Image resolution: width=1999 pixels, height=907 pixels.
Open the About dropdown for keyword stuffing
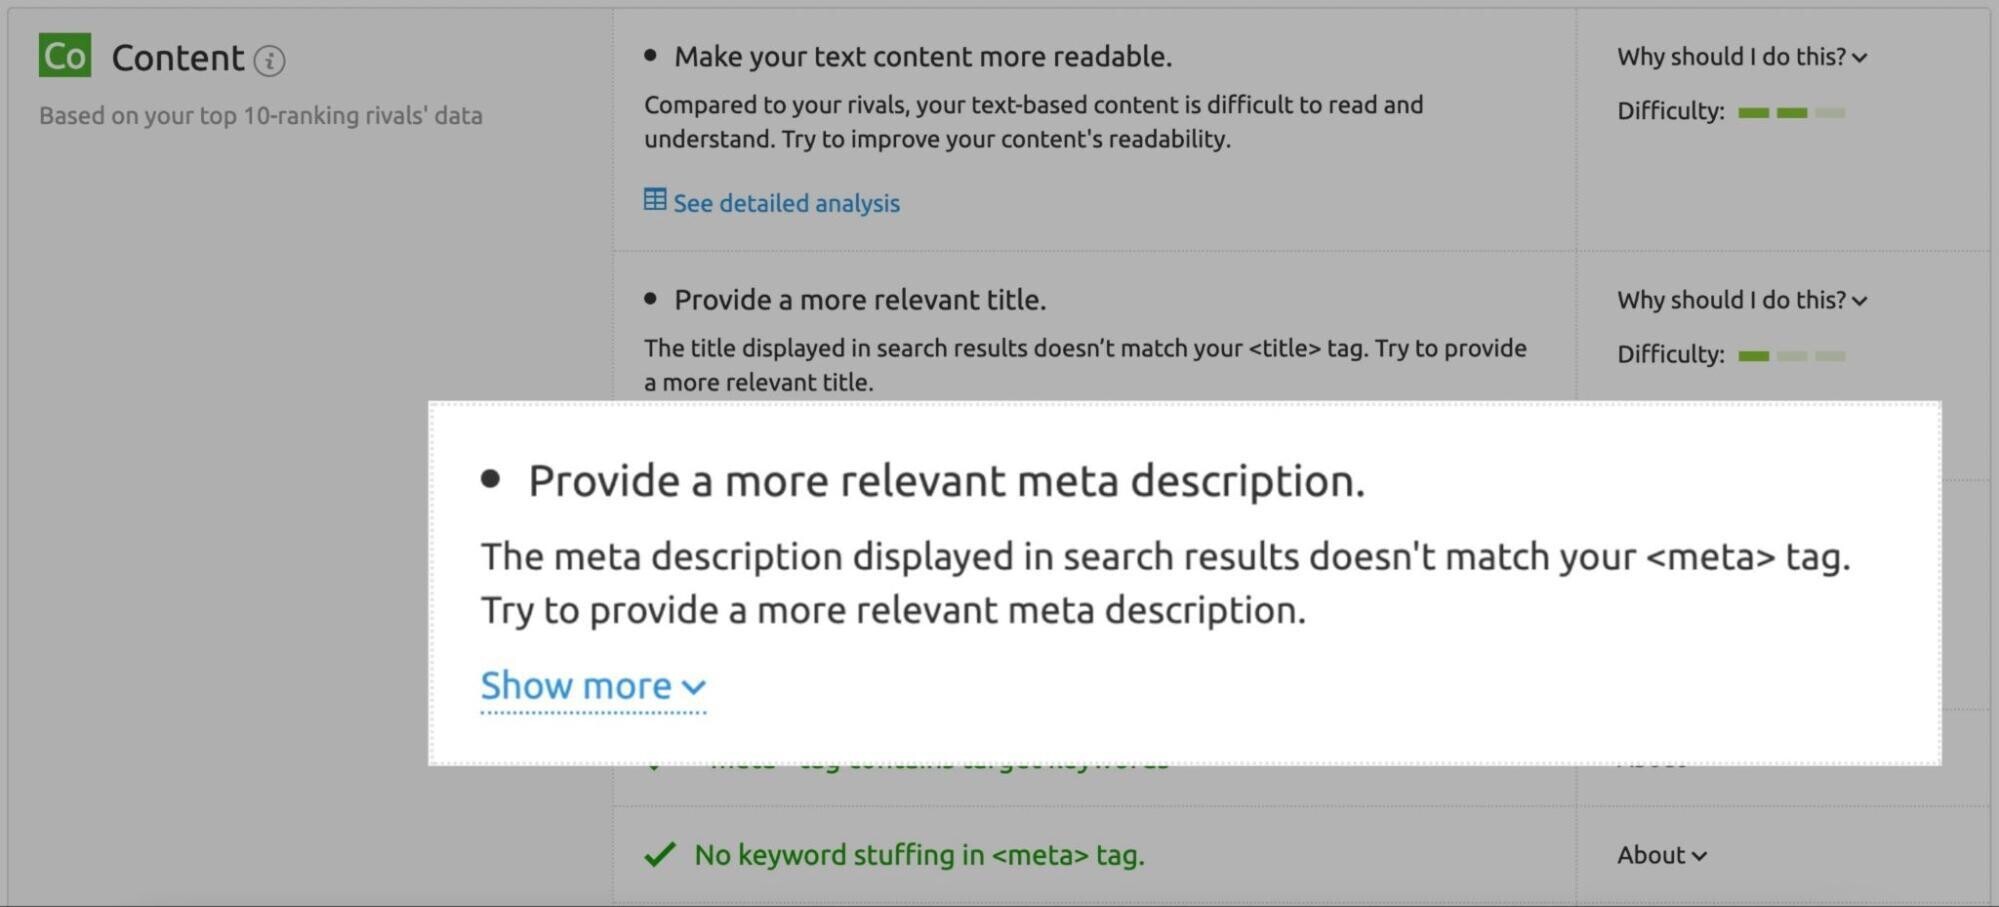coord(1662,855)
